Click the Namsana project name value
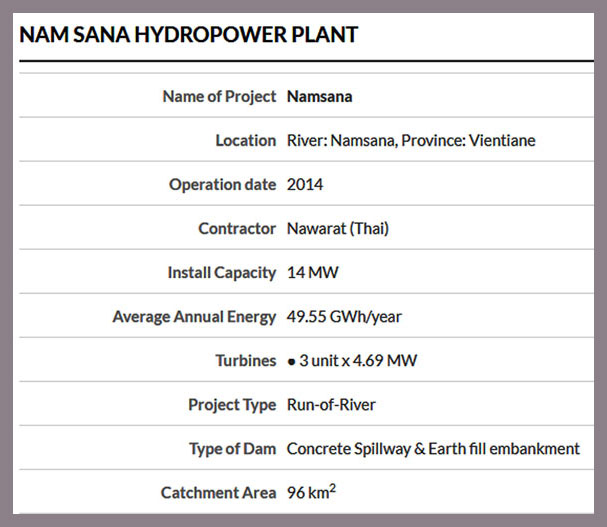607x527 pixels. pos(319,96)
